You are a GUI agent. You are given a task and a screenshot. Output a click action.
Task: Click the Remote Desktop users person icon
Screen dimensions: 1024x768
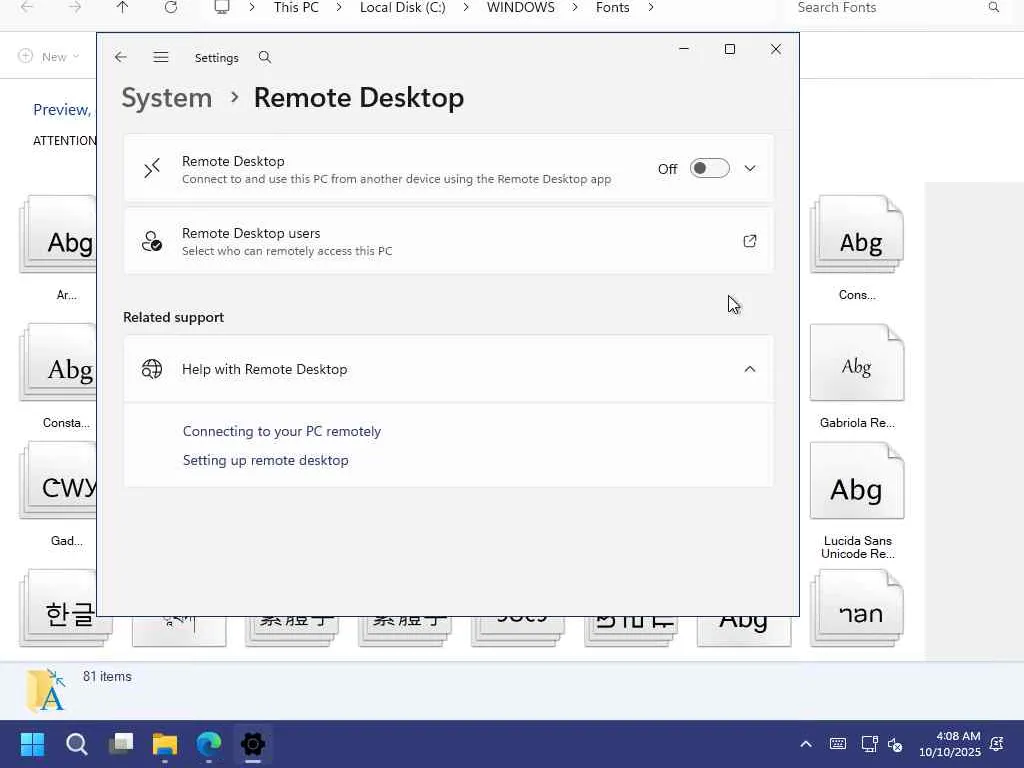(x=152, y=241)
